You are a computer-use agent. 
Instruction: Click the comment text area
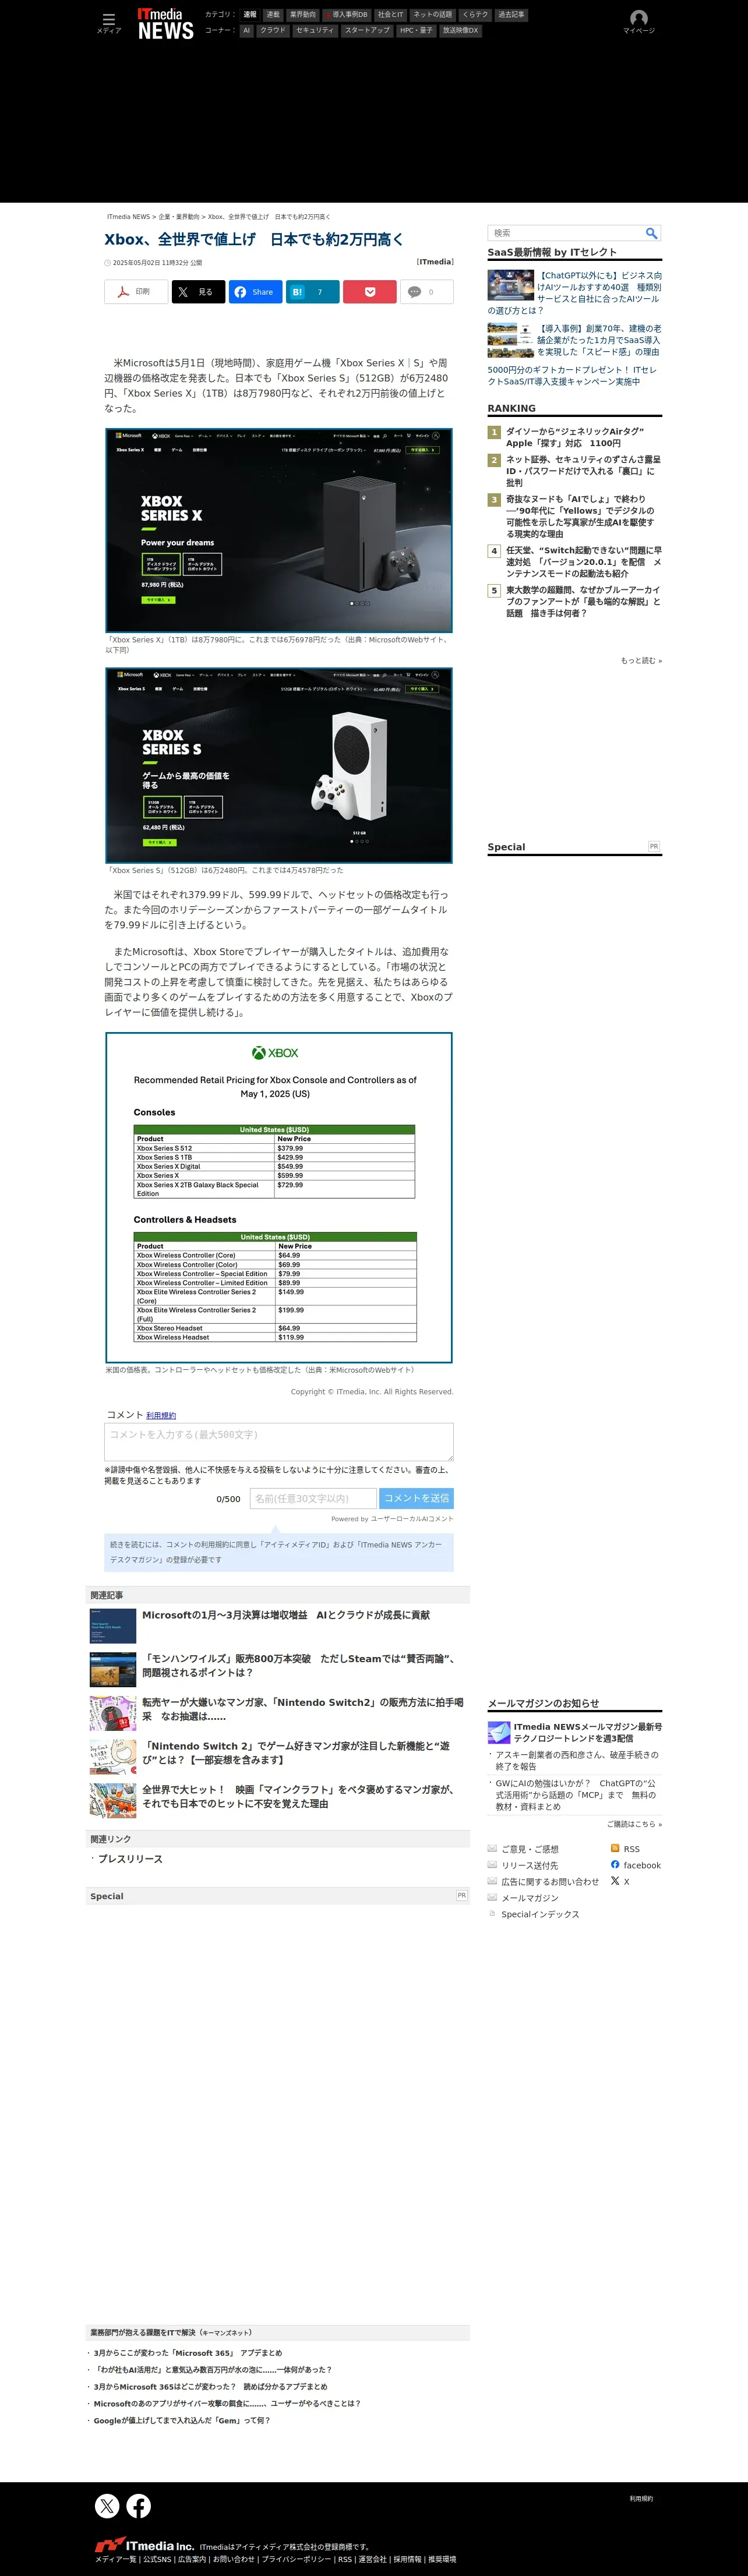(x=279, y=1441)
